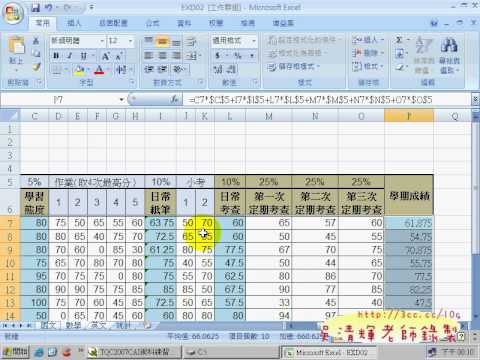Viewport: 480px width, 360px height.
Task: Open the Delete cells dropdown
Action: [368, 53]
